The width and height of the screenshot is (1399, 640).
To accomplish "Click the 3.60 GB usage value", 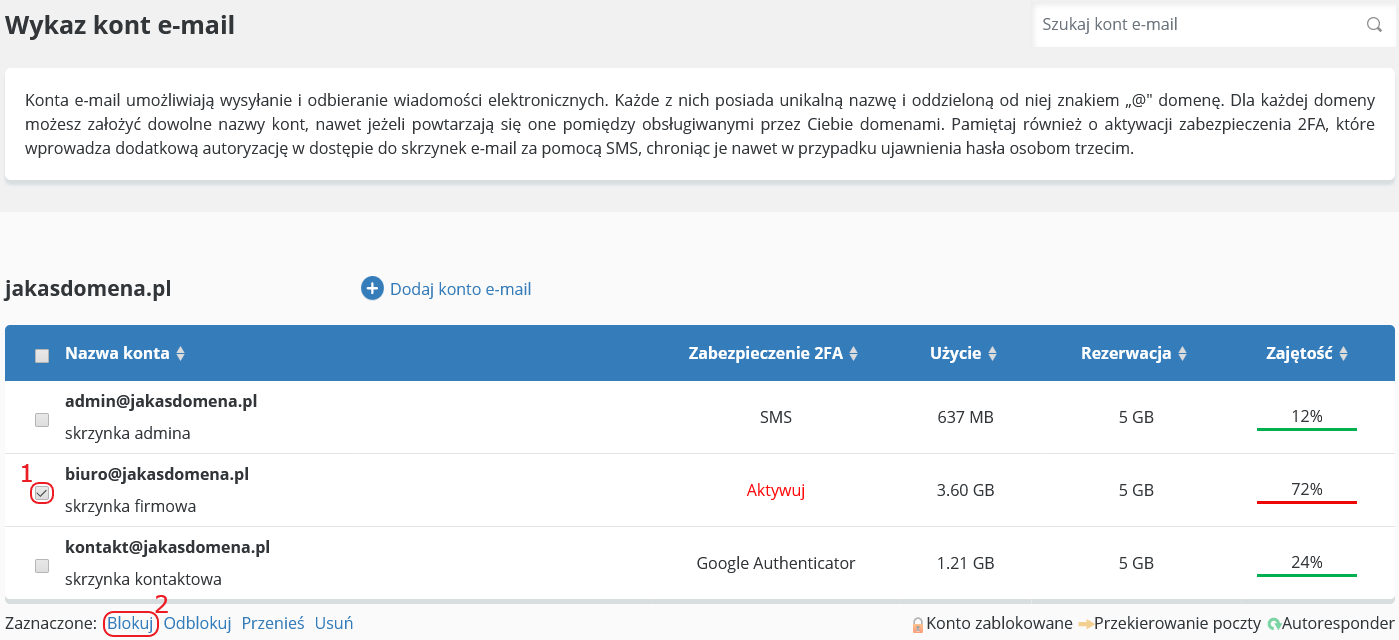I will point(965,490).
